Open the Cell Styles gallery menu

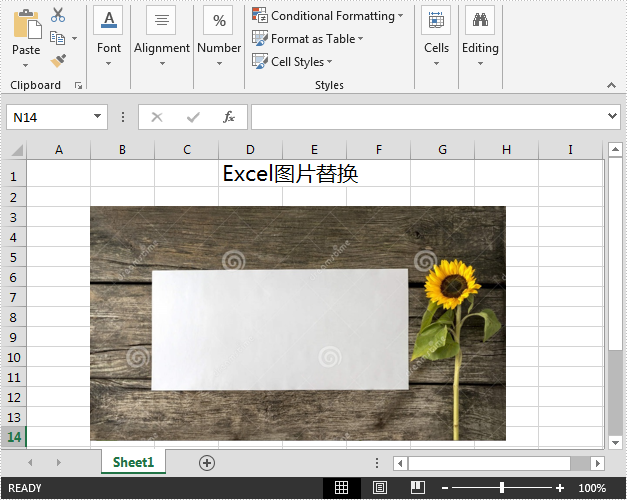[x=298, y=62]
